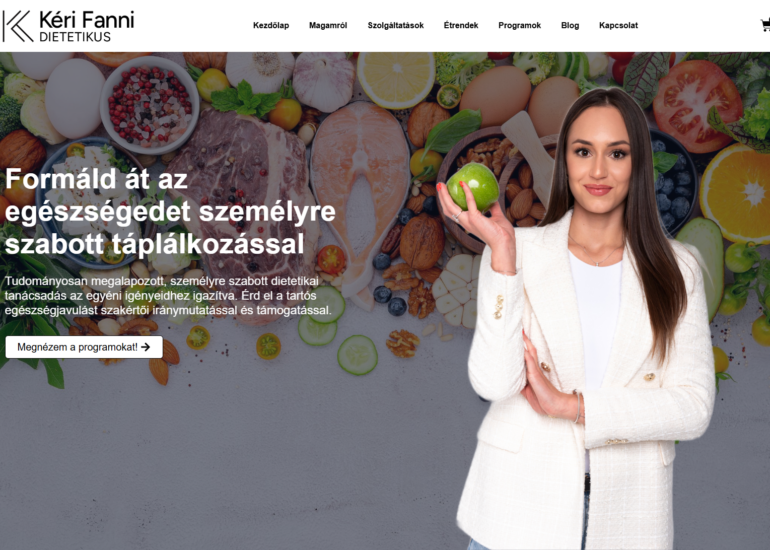This screenshot has height=550, width=770.
Task: Open the shopping cart icon
Action: (x=766, y=25)
